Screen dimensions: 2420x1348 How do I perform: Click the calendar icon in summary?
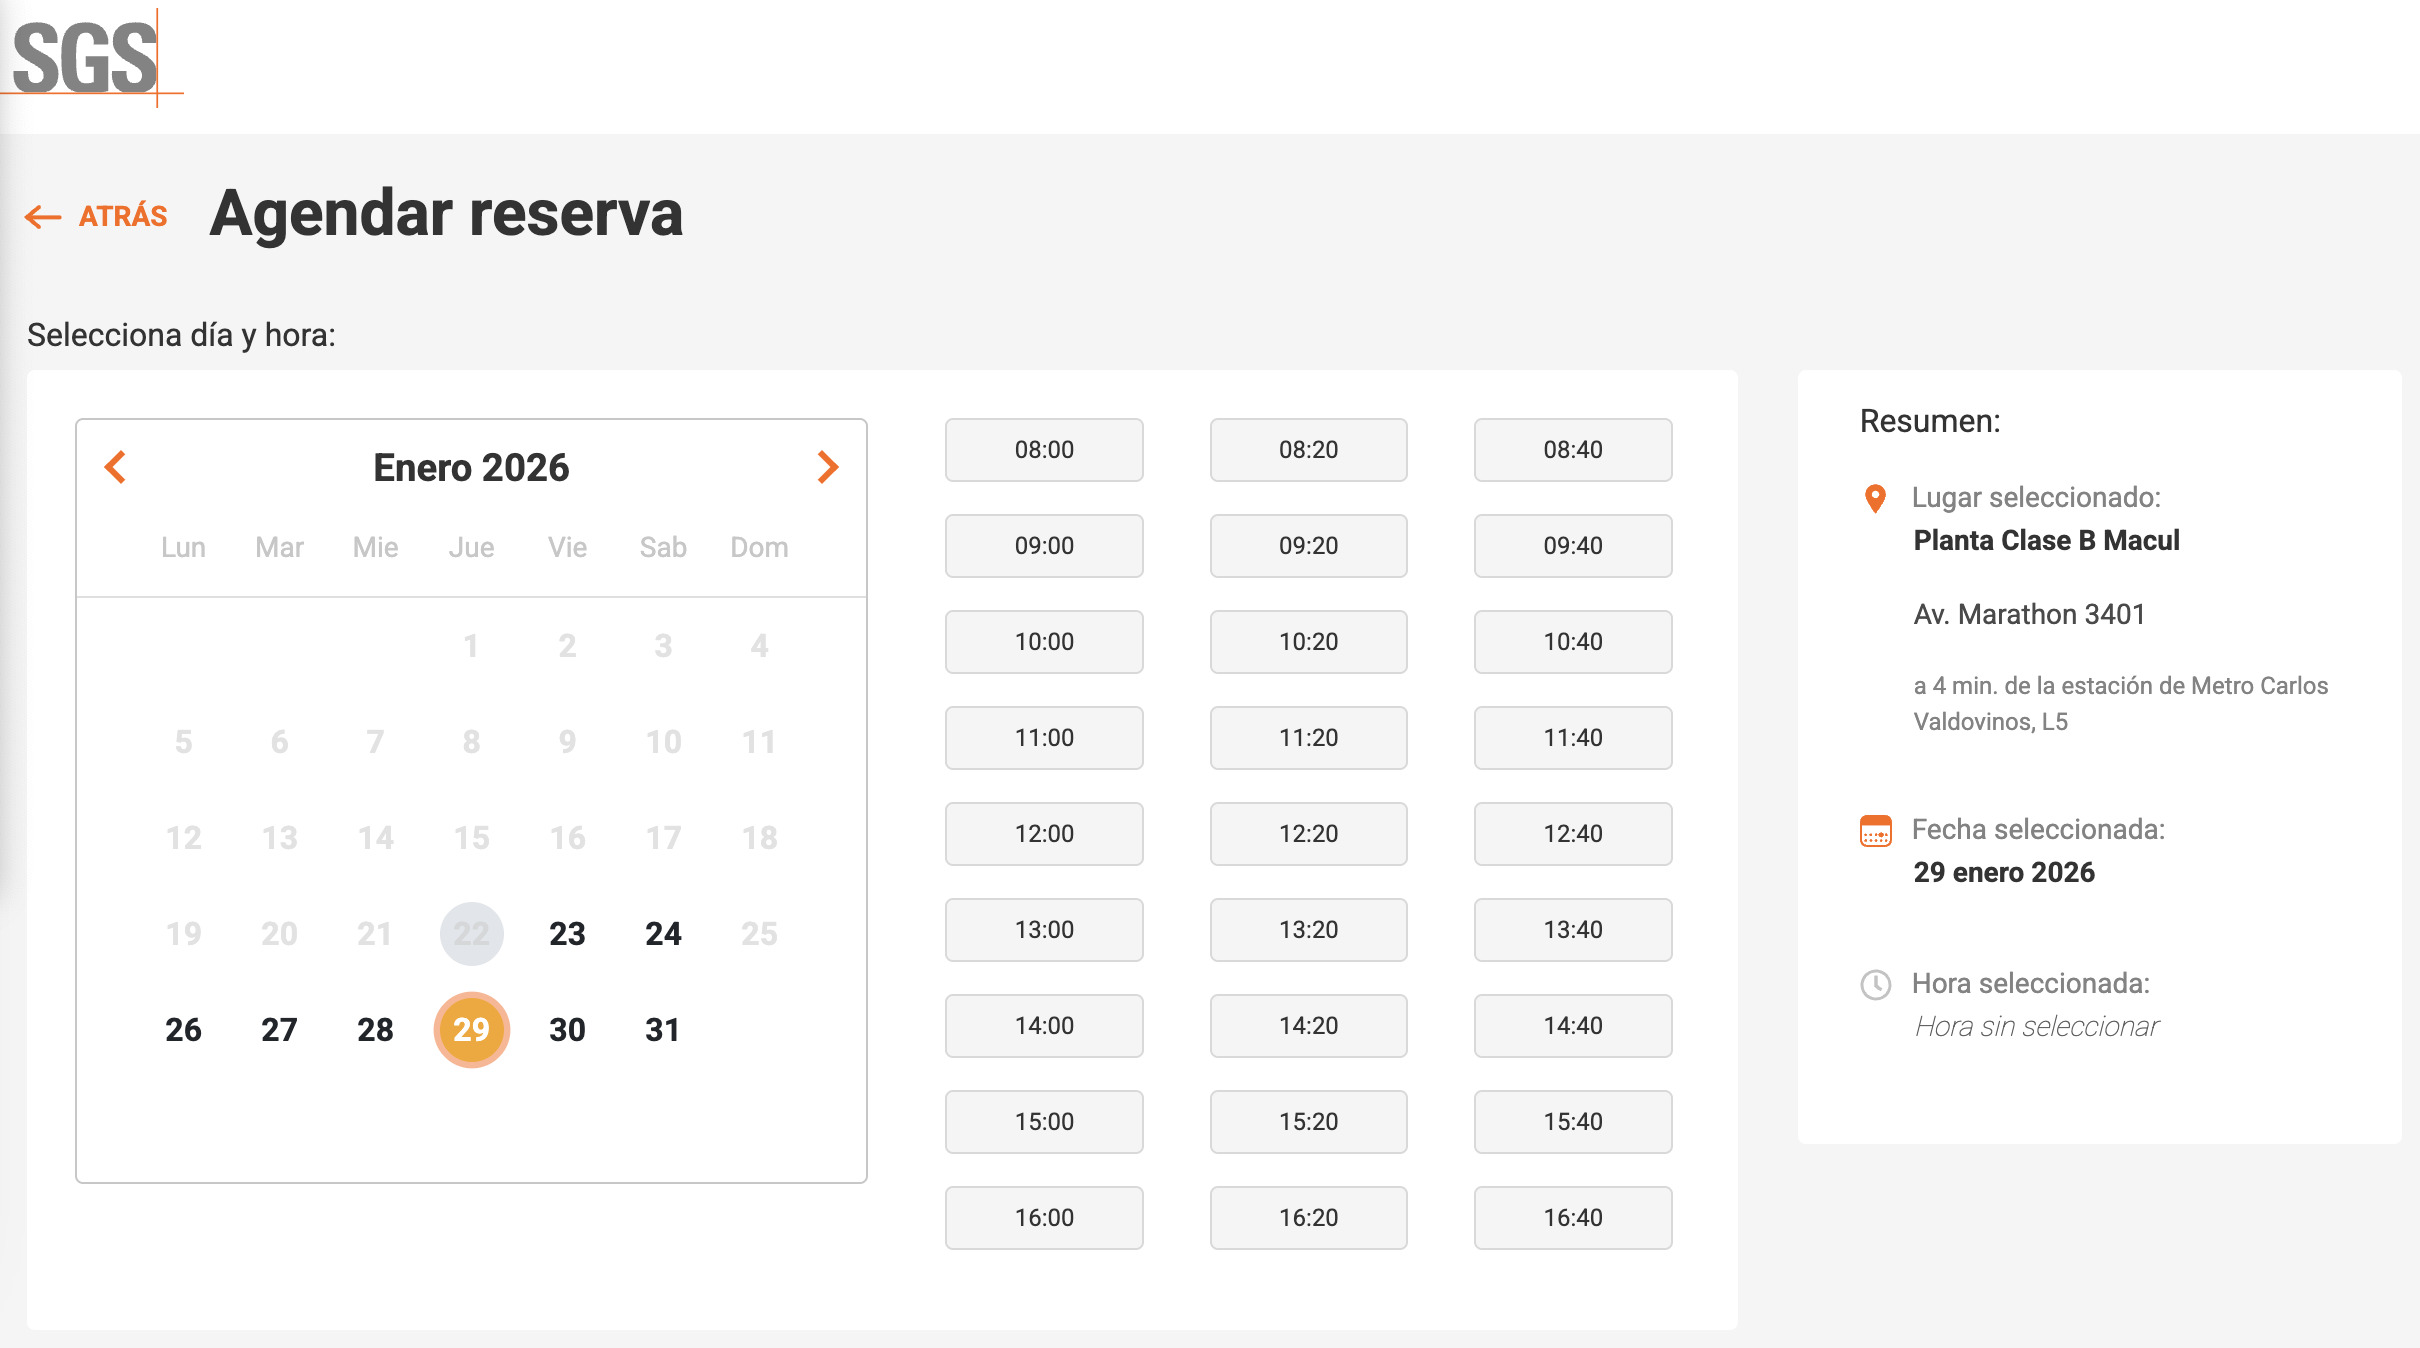coord(1875,831)
